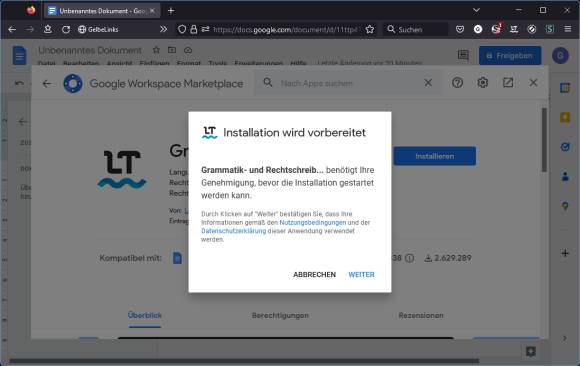Open the Firefox hamburger menu
The image size is (580, 366).
point(568,29)
